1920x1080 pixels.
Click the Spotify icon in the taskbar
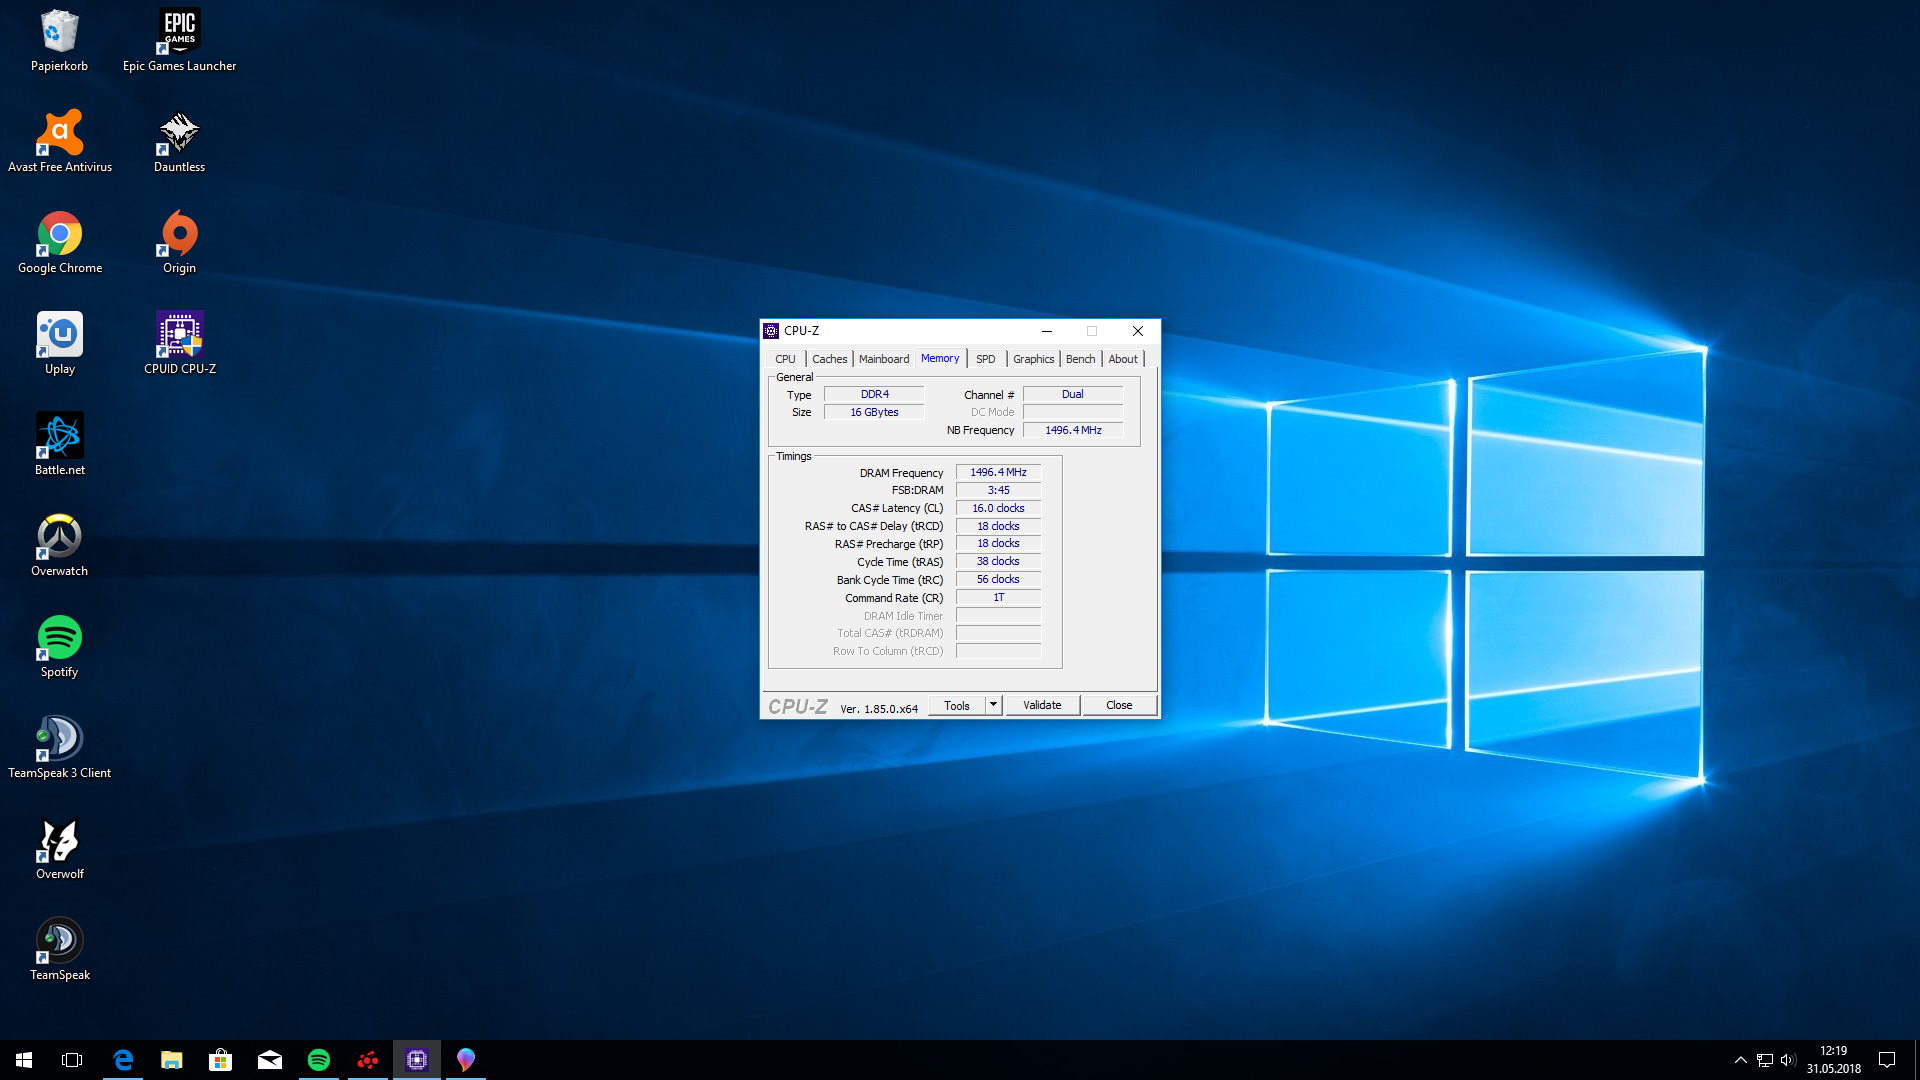click(x=319, y=1060)
